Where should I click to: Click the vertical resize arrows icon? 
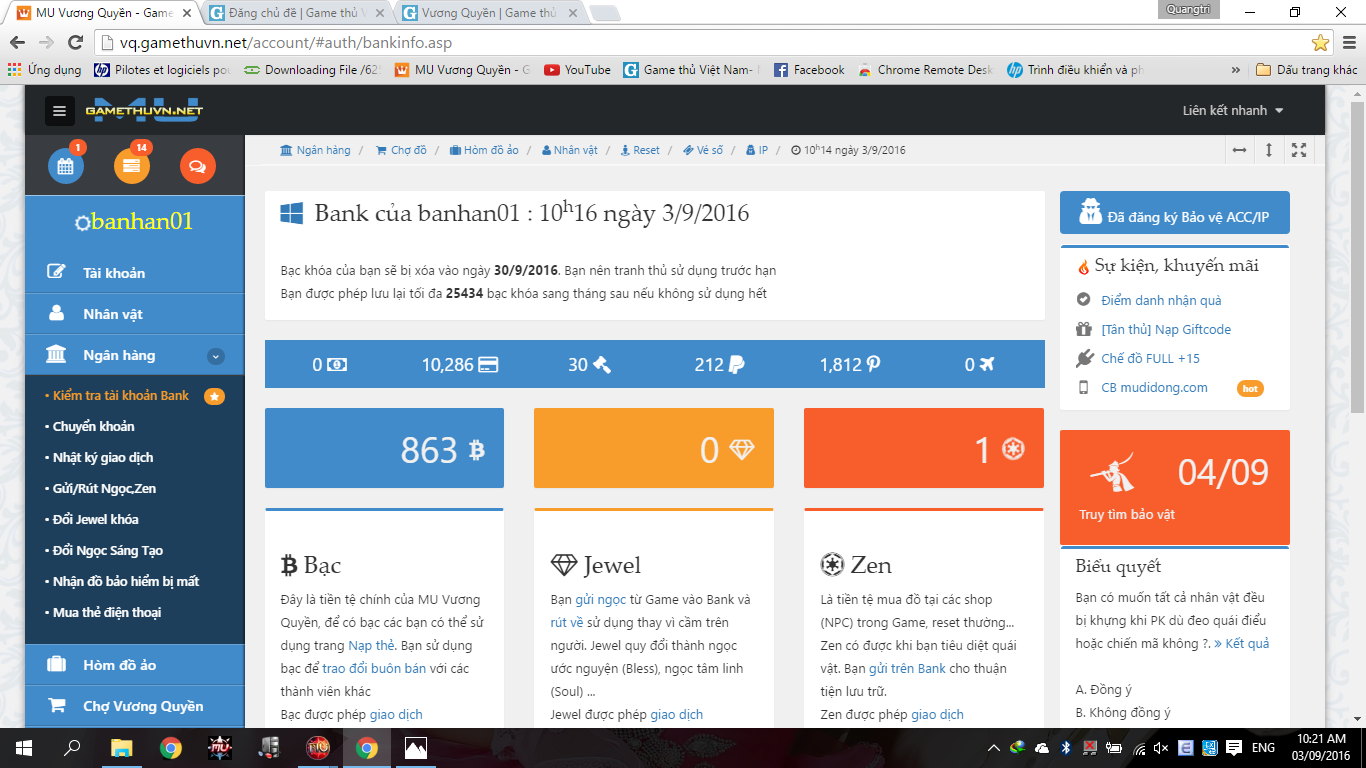pos(1269,150)
